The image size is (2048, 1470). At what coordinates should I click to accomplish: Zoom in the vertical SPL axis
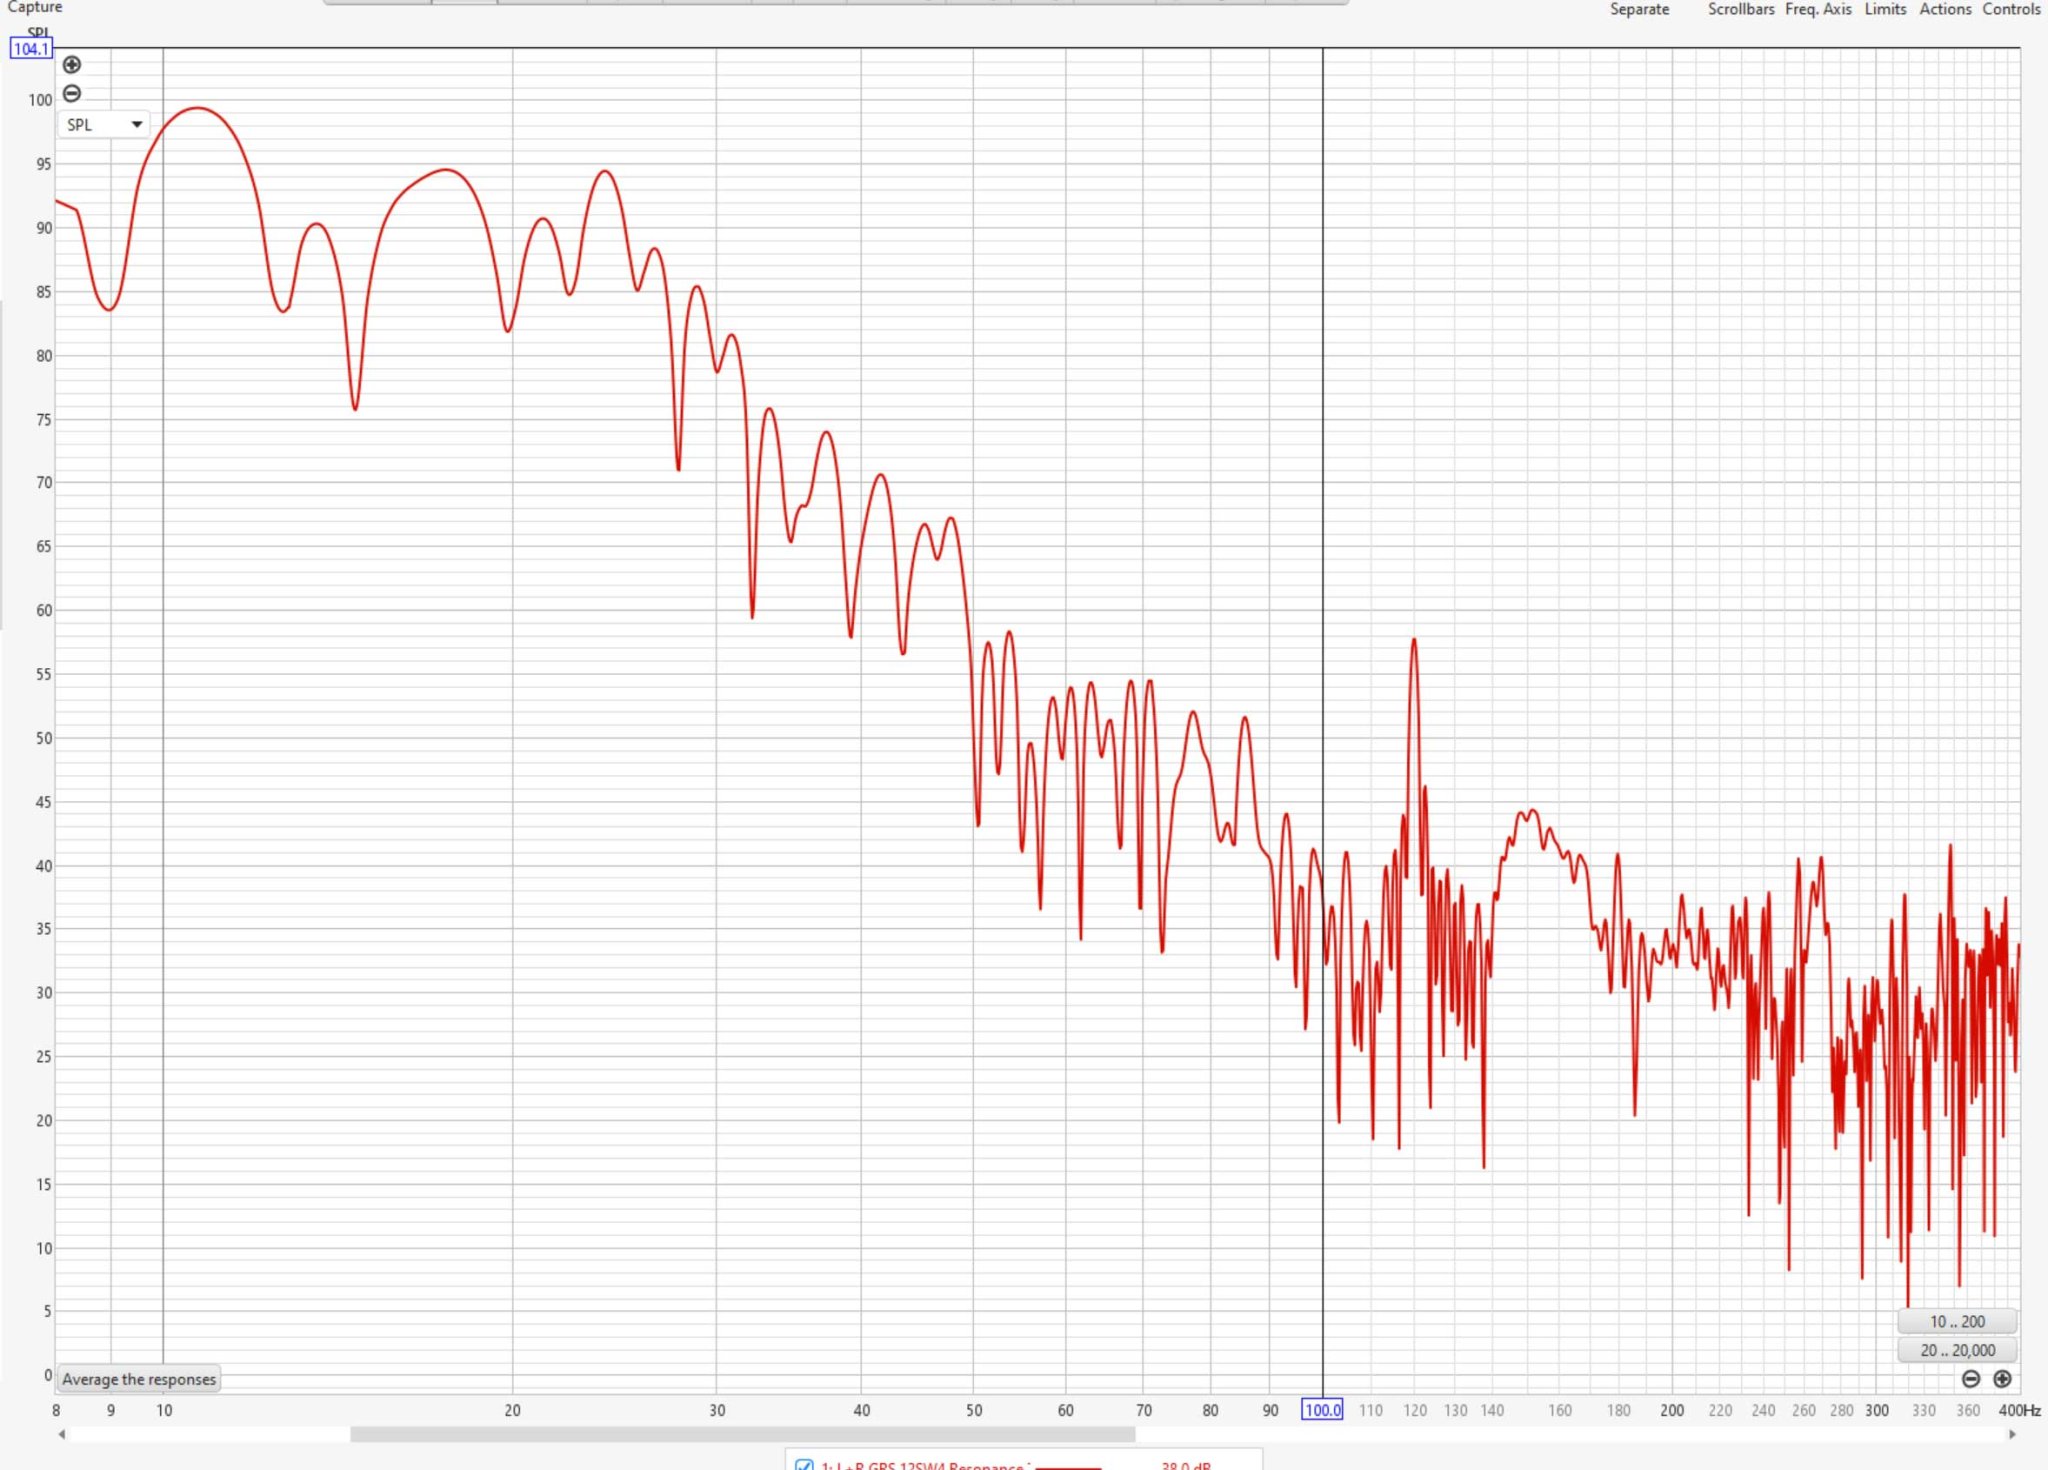(x=72, y=65)
